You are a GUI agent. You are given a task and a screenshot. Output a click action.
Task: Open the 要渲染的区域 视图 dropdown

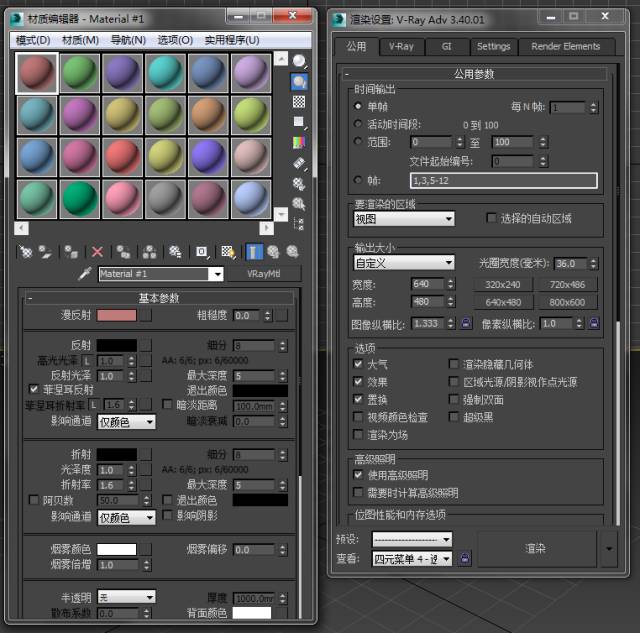(404, 218)
